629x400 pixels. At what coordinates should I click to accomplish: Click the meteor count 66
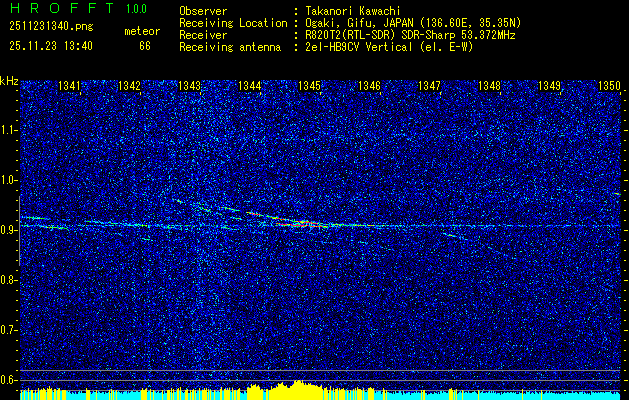point(145,46)
